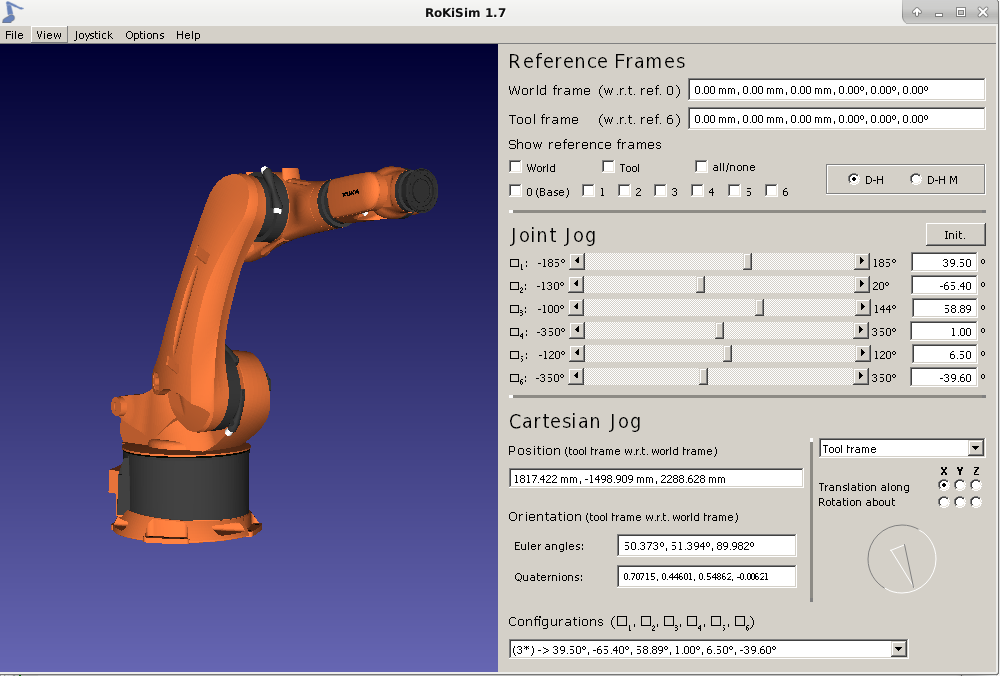Expand the Configurations dropdown list

pos(899,649)
